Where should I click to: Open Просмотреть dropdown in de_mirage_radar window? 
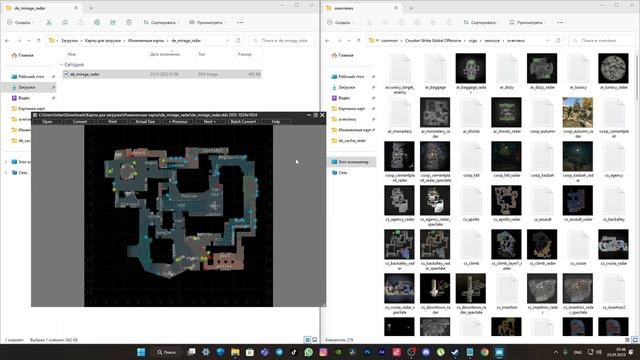pyautogui.click(x=208, y=22)
